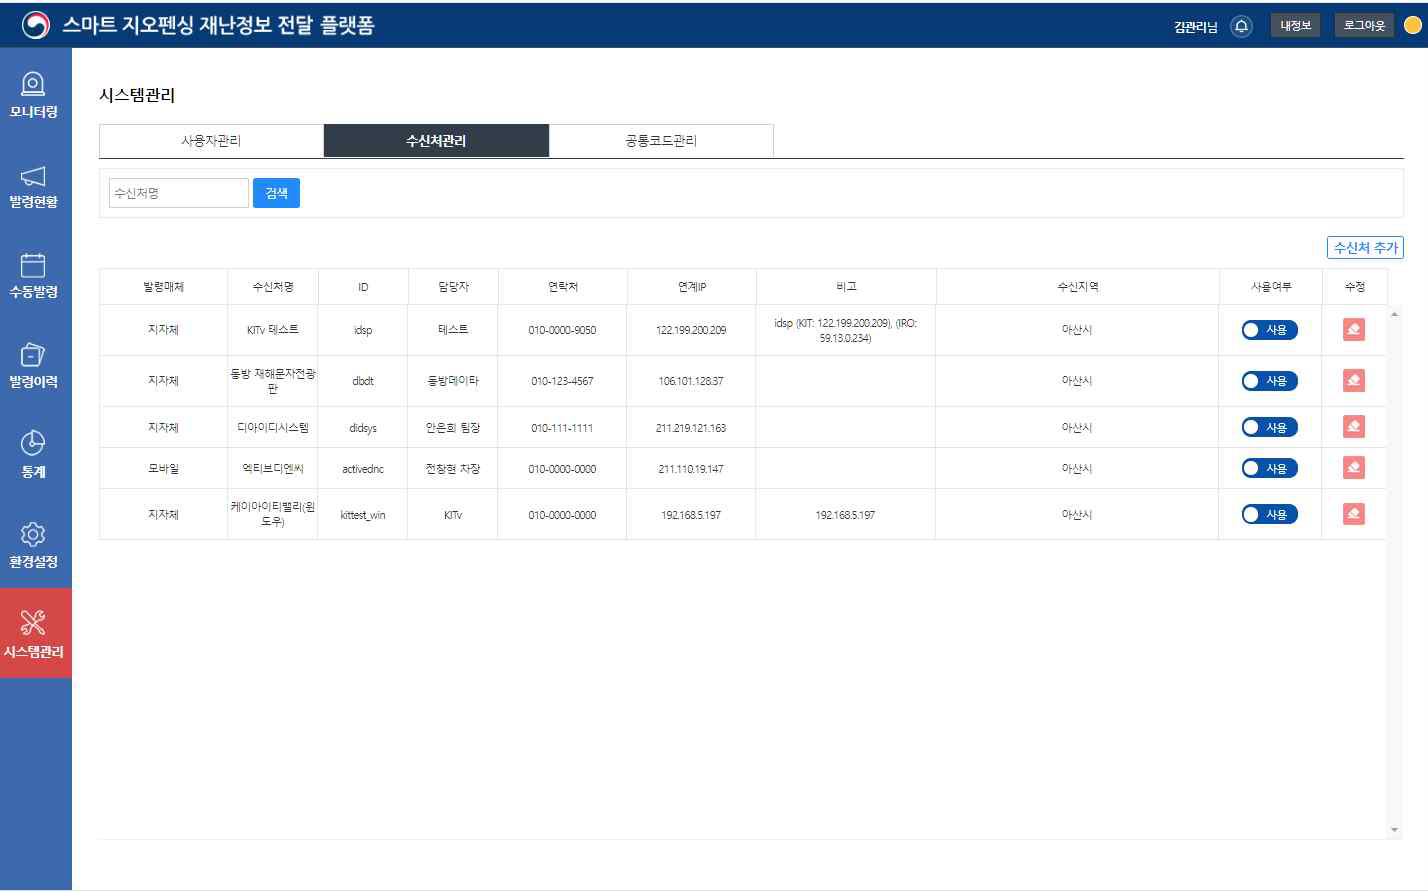Click the 수신처 추가 button
Image resolution: width=1428 pixels, height=892 pixels.
tap(1365, 248)
